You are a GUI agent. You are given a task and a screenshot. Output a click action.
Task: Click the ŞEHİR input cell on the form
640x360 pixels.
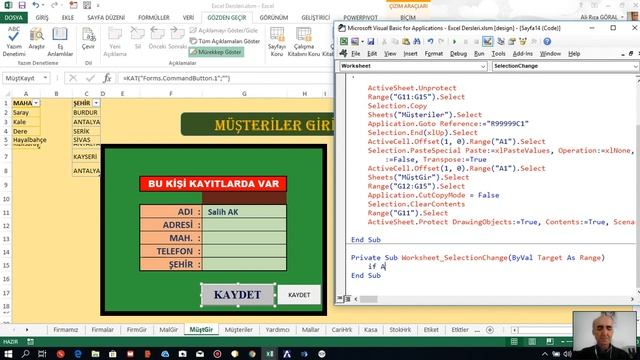click(244, 264)
